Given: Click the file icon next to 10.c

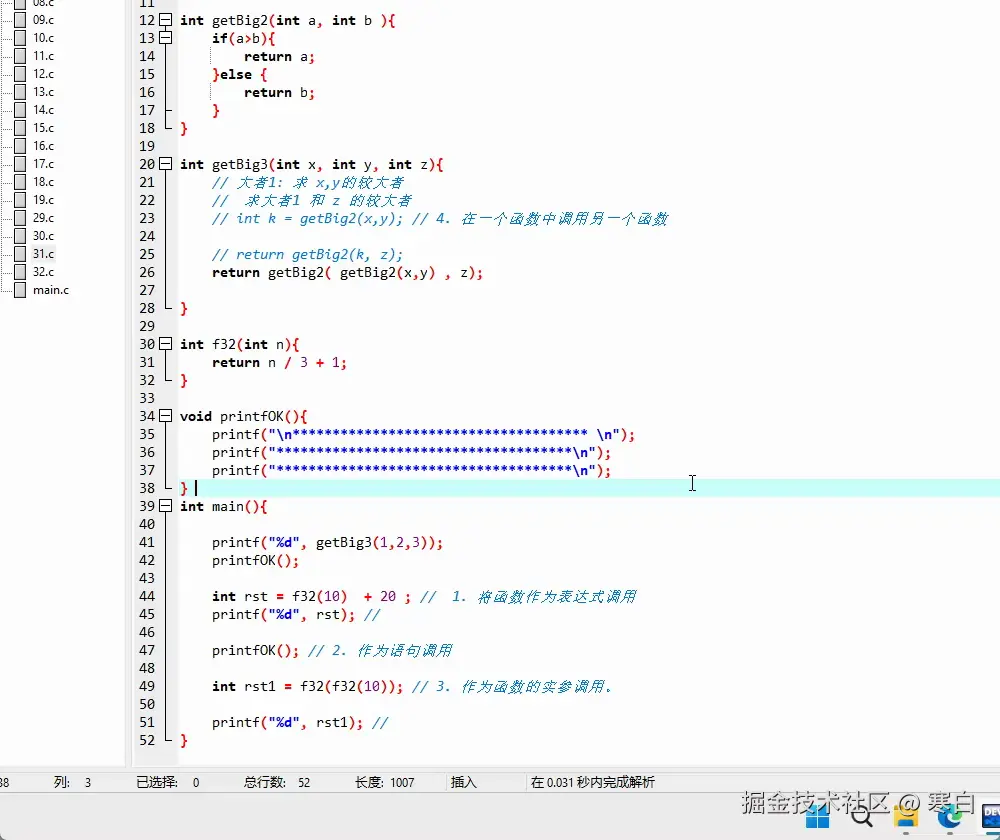Looking at the screenshot, I should [20, 38].
